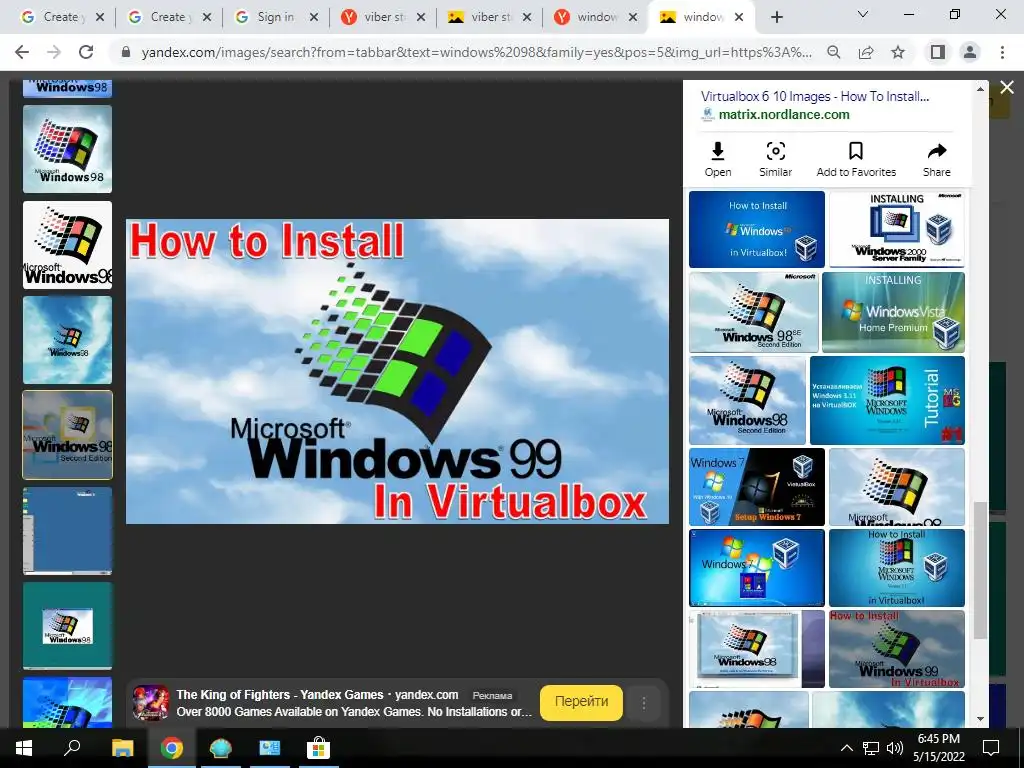Screen dimensions: 1024x768
Task: Open 'How to Install Windows in Virtualbox' blue thumbnail
Action: [757, 229]
